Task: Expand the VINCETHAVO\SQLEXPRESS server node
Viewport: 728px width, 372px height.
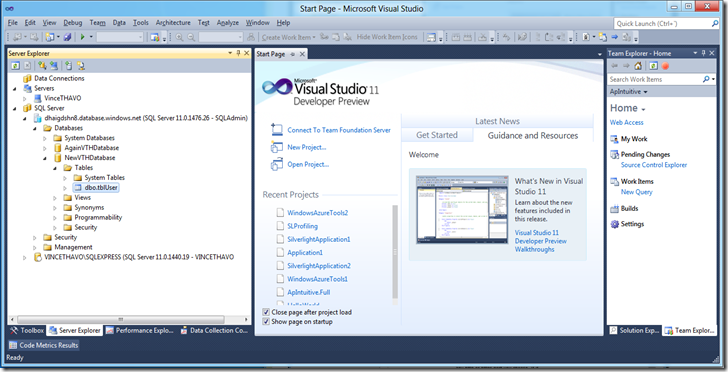Action: [25, 257]
